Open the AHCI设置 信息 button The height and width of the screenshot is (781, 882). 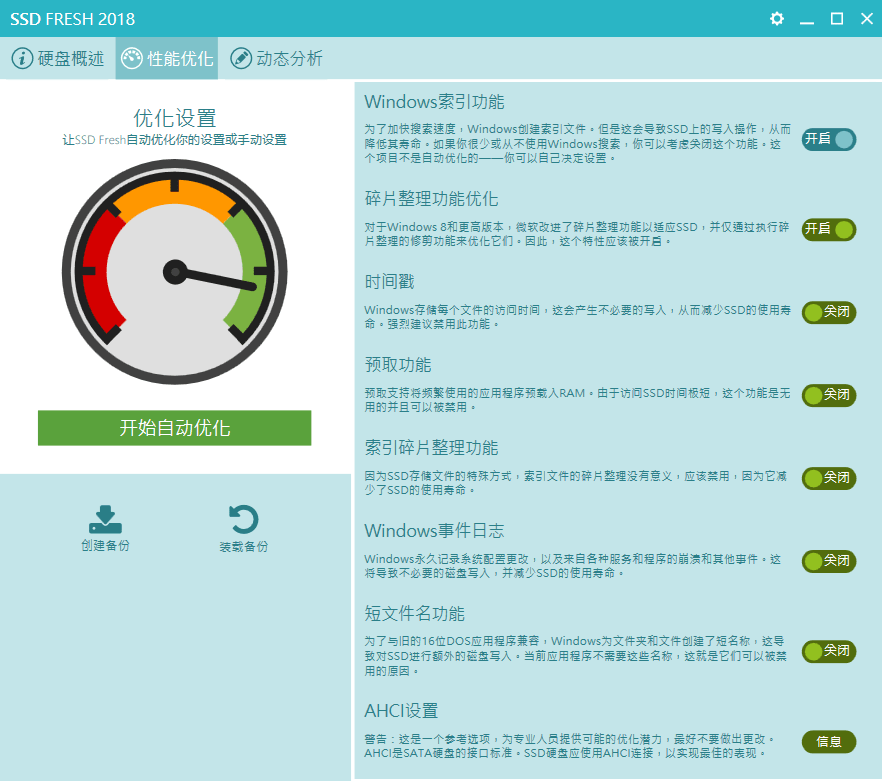click(x=829, y=742)
